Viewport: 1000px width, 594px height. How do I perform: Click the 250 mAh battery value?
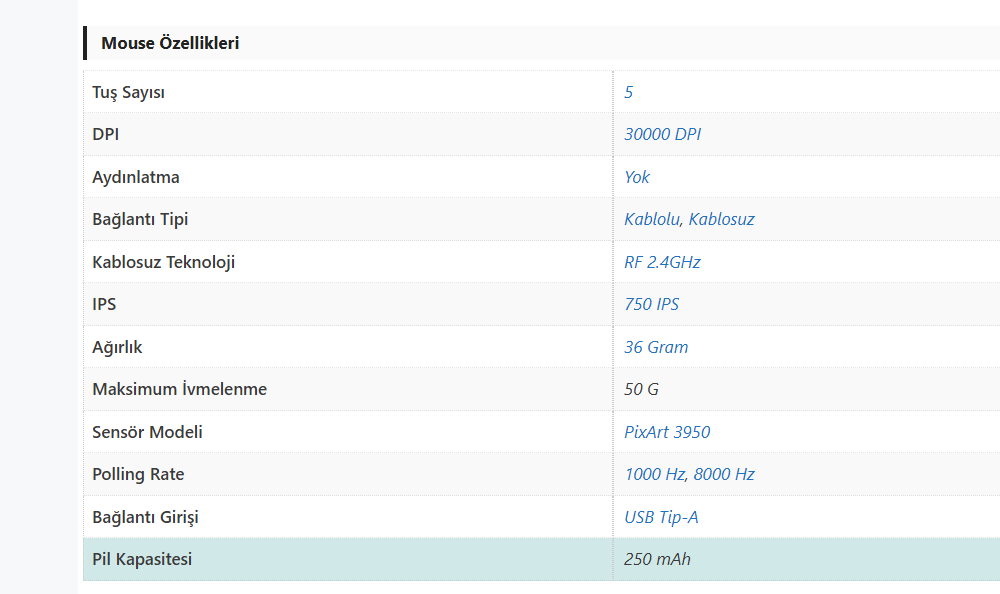tap(657, 559)
